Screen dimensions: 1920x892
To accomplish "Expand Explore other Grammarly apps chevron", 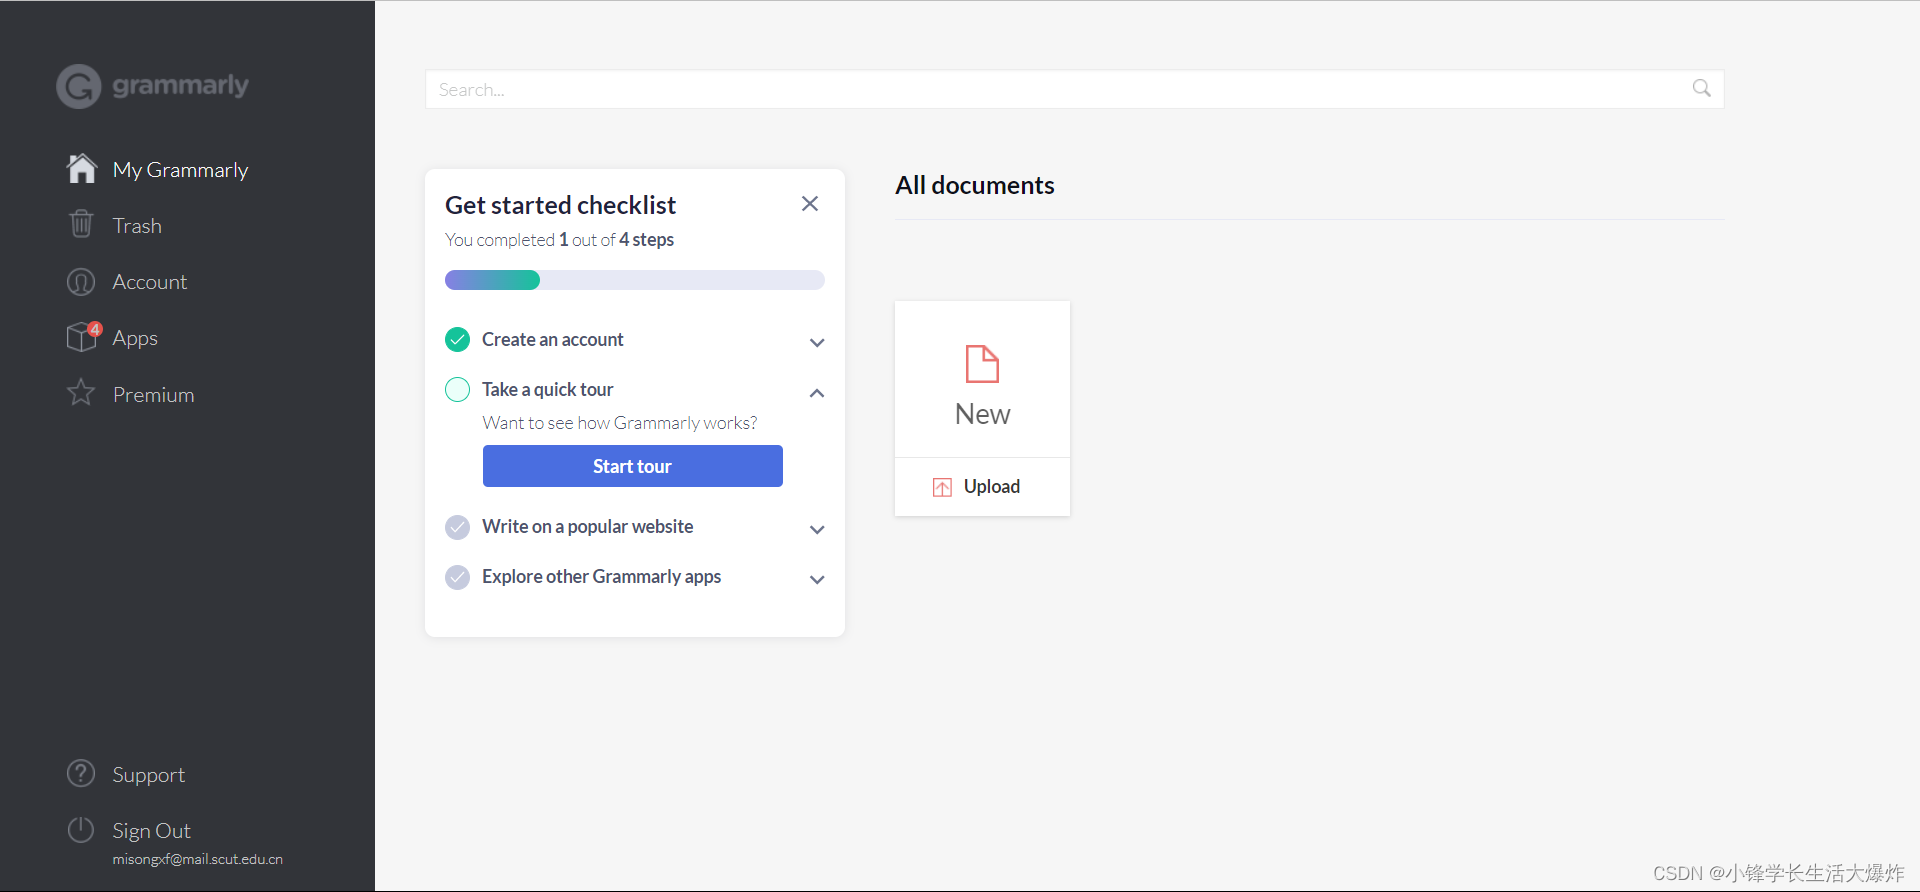I will [817, 580].
